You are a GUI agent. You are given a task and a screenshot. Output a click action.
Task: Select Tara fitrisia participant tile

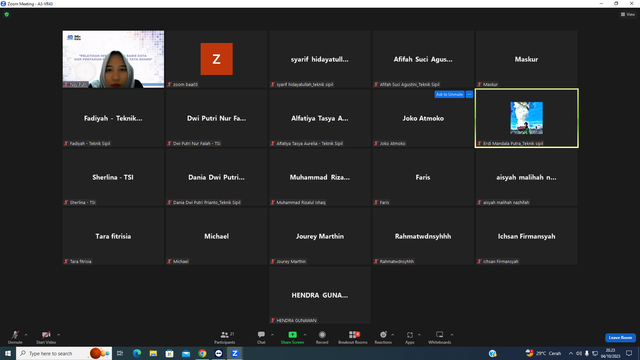point(113,236)
